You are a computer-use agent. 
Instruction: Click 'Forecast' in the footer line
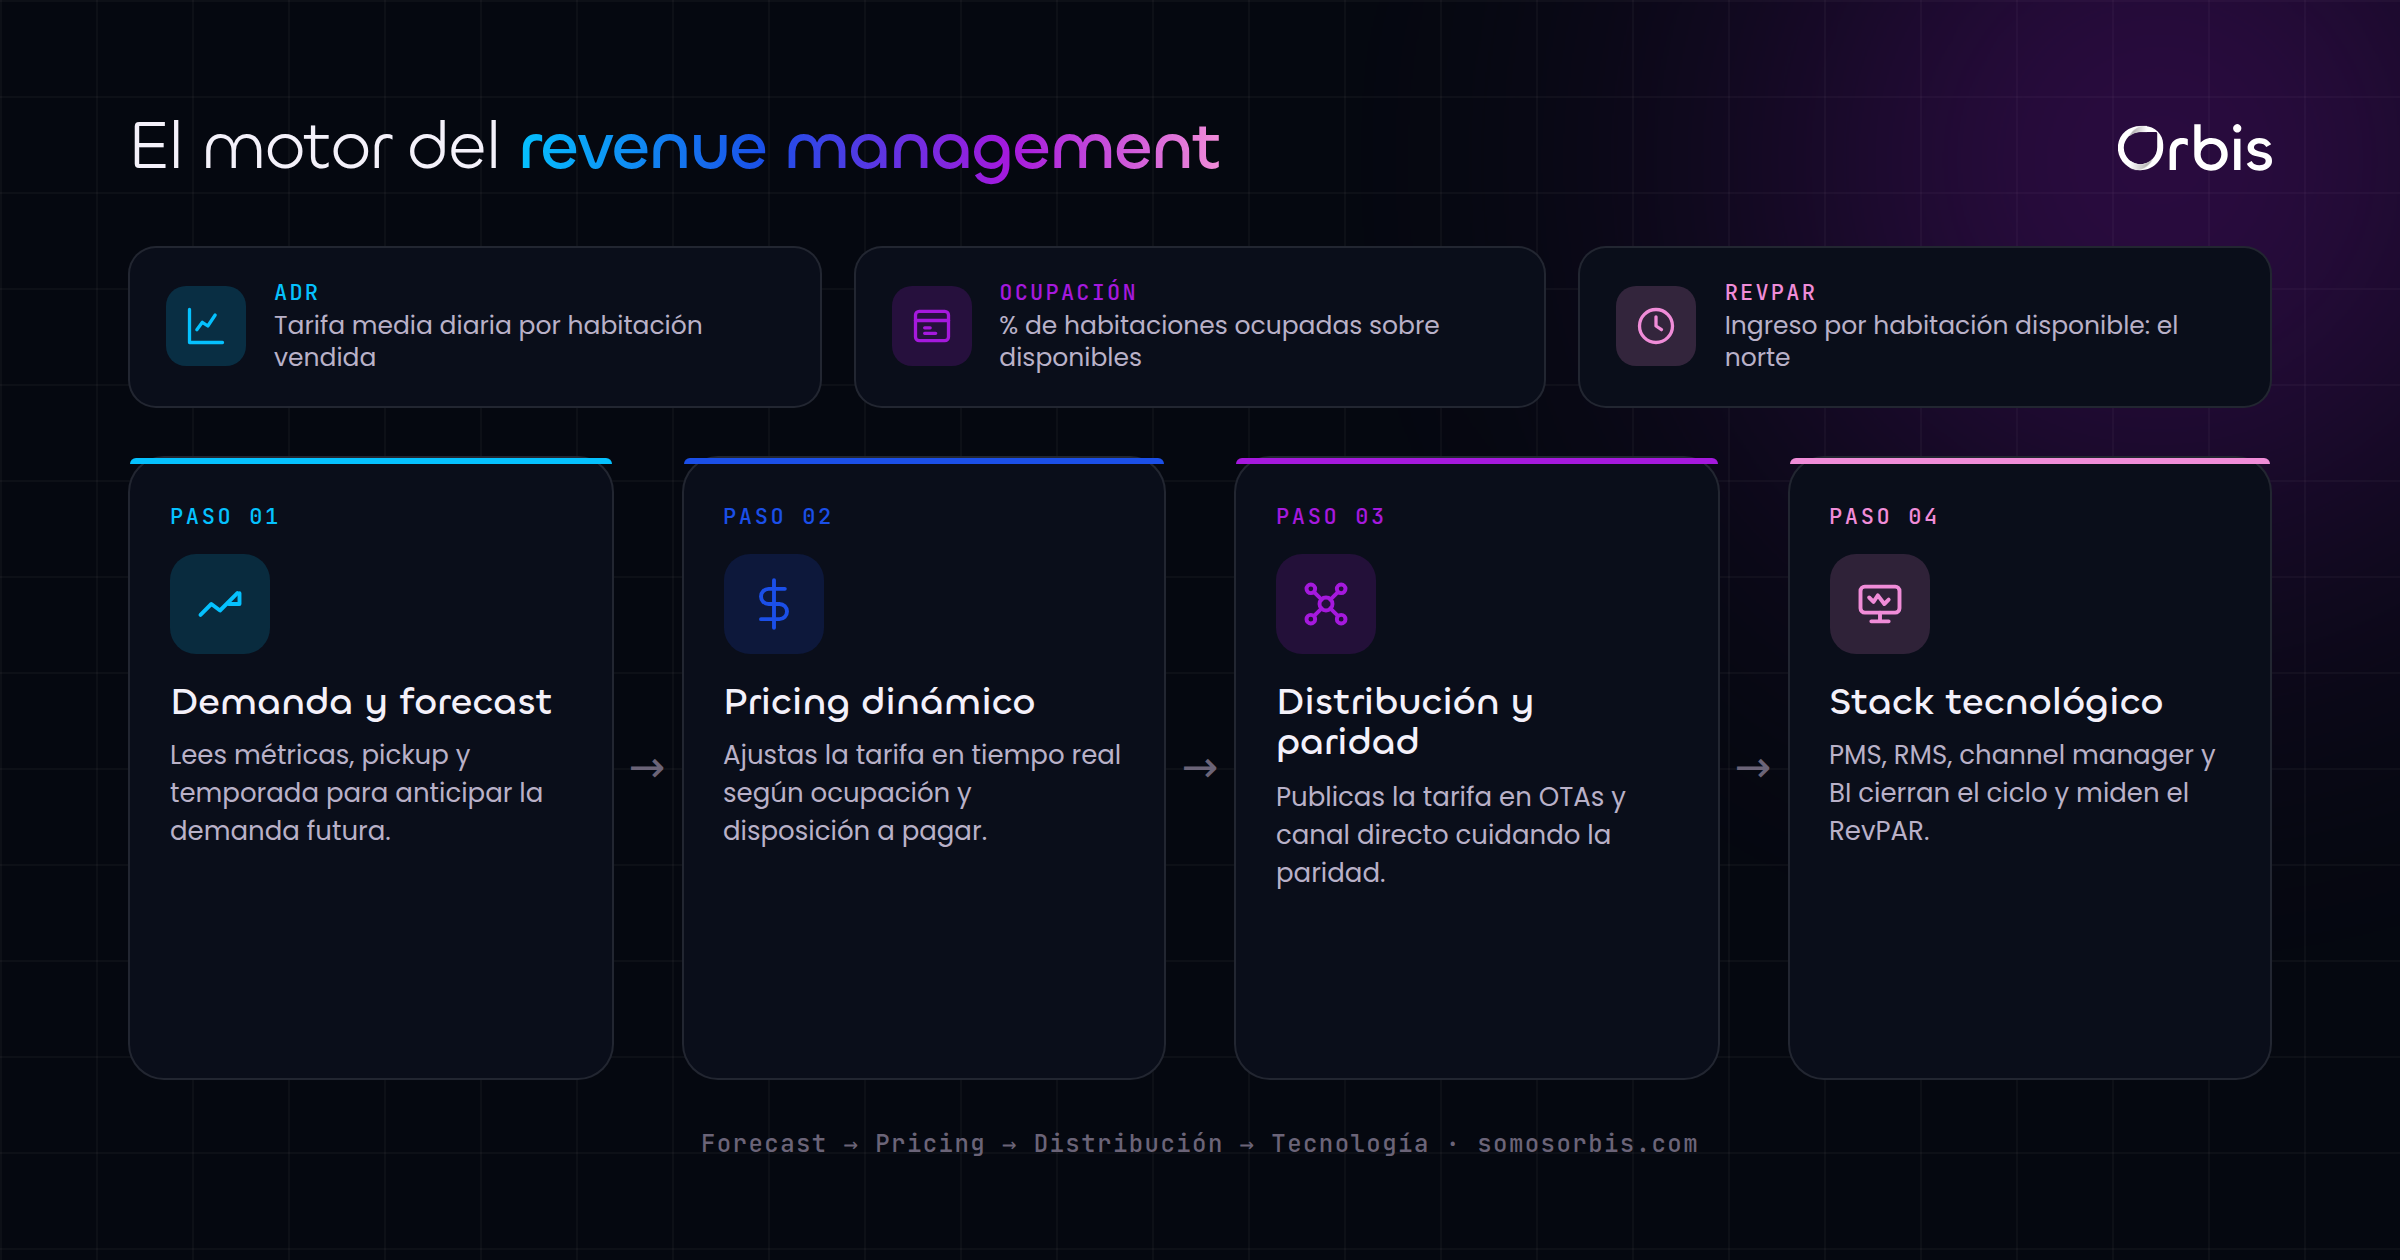tap(764, 1143)
